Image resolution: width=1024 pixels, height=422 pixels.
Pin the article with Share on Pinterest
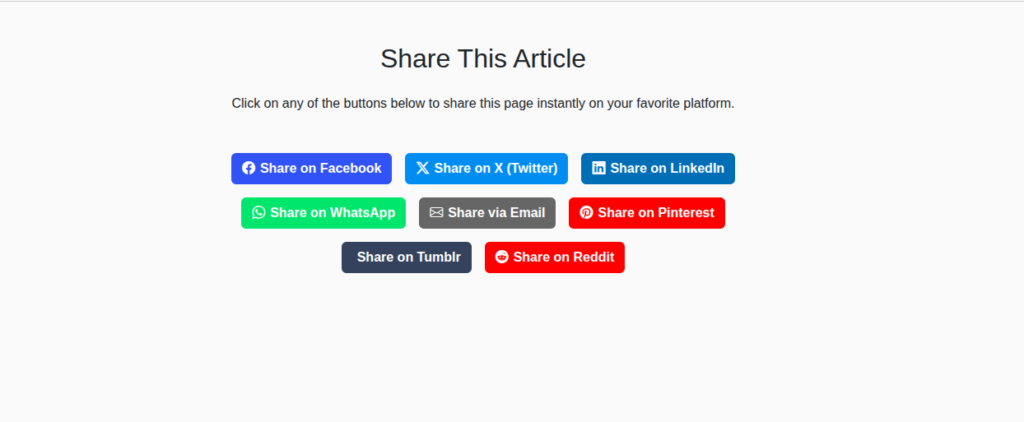647,213
